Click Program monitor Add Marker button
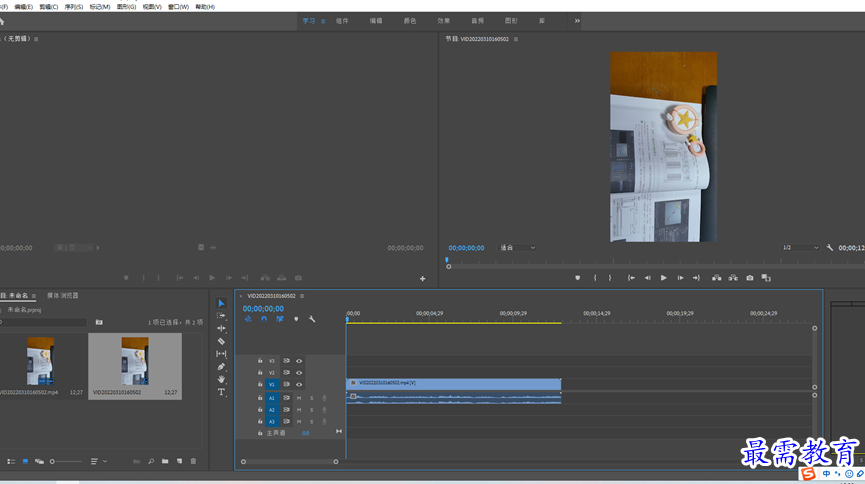The image size is (865, 484). [x=578, y=278]
